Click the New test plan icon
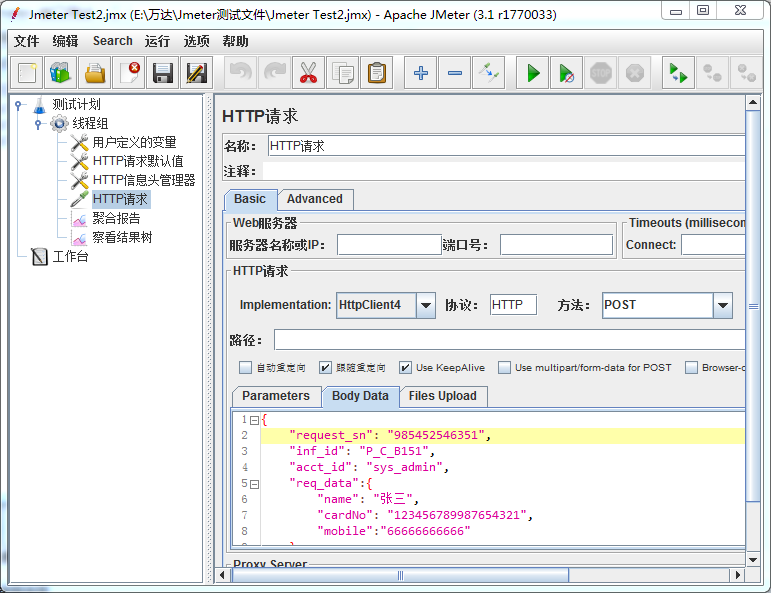771x593 pixels. coord(27,73)
